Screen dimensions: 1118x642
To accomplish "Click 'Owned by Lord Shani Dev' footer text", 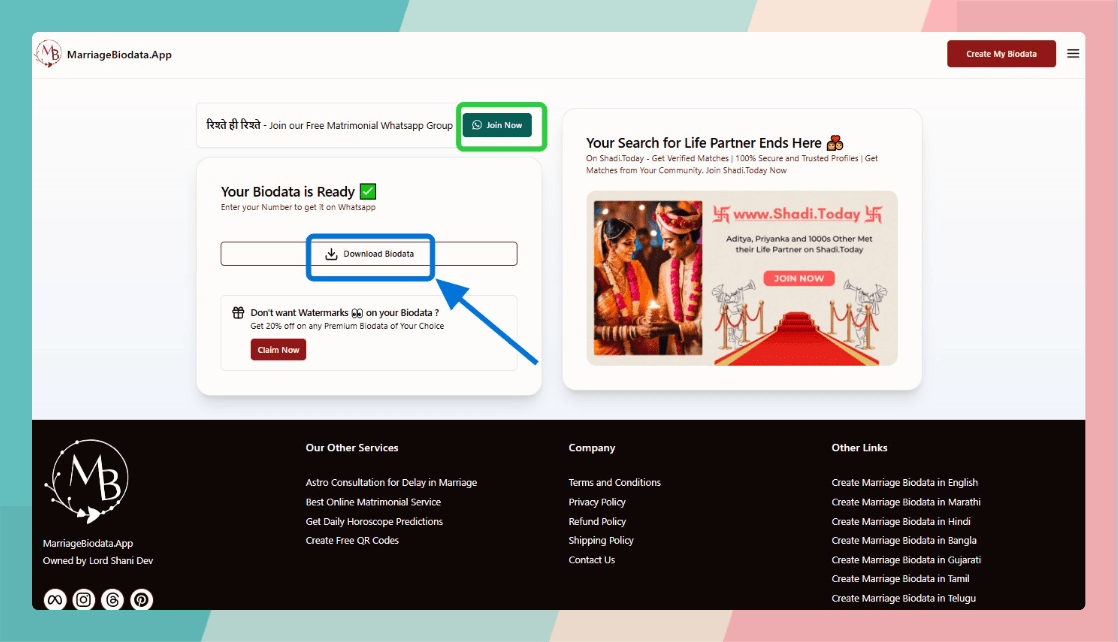I will [x=98, y=560].
